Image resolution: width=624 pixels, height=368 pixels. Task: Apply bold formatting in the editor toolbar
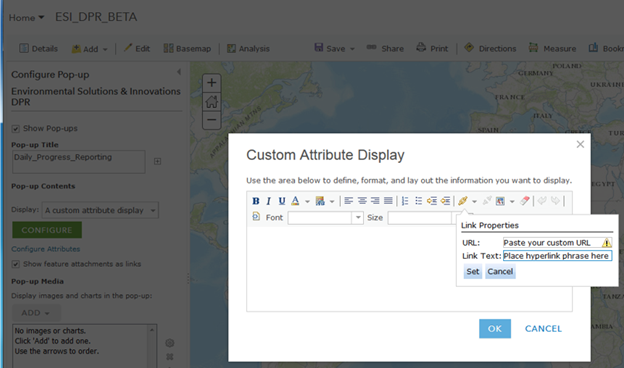256,201
